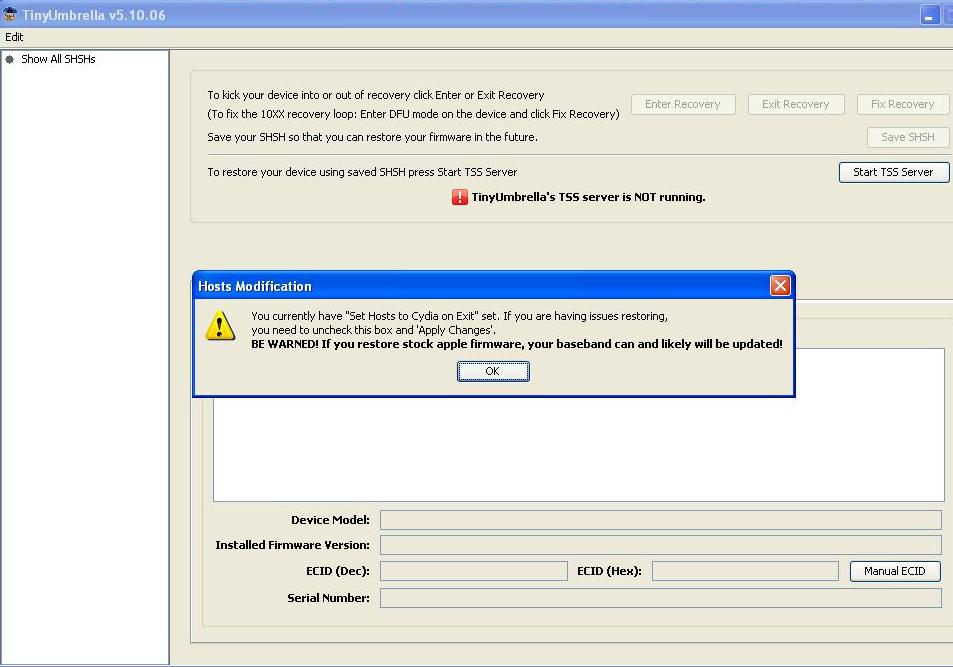Click the Manual ECID button

tap(895, 571)
